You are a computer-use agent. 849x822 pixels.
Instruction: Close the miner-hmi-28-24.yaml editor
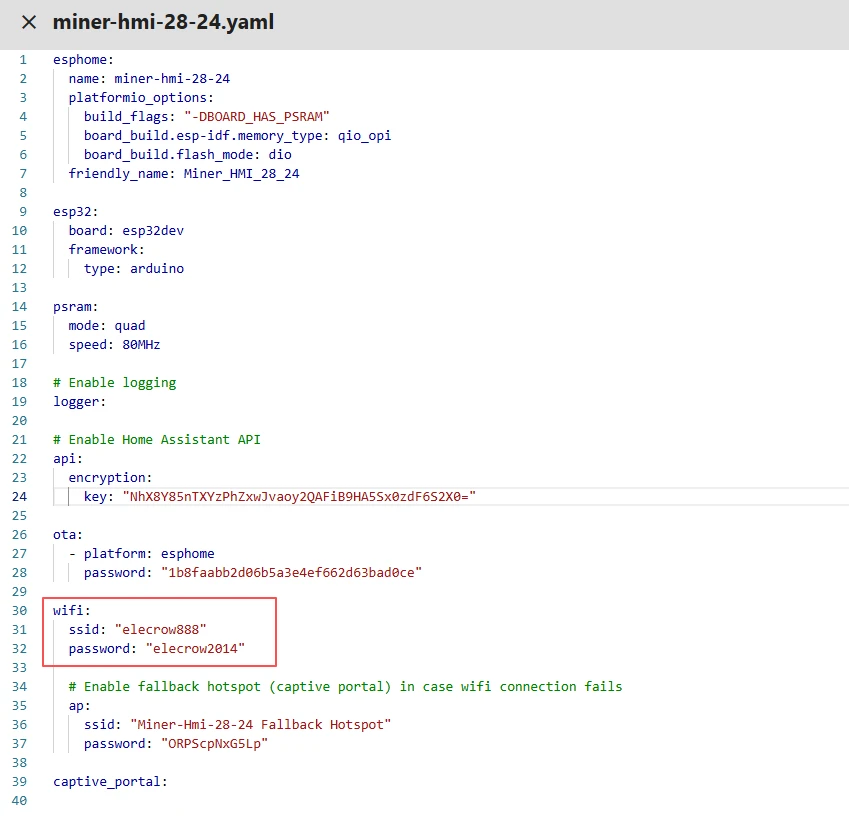[29, 22]
